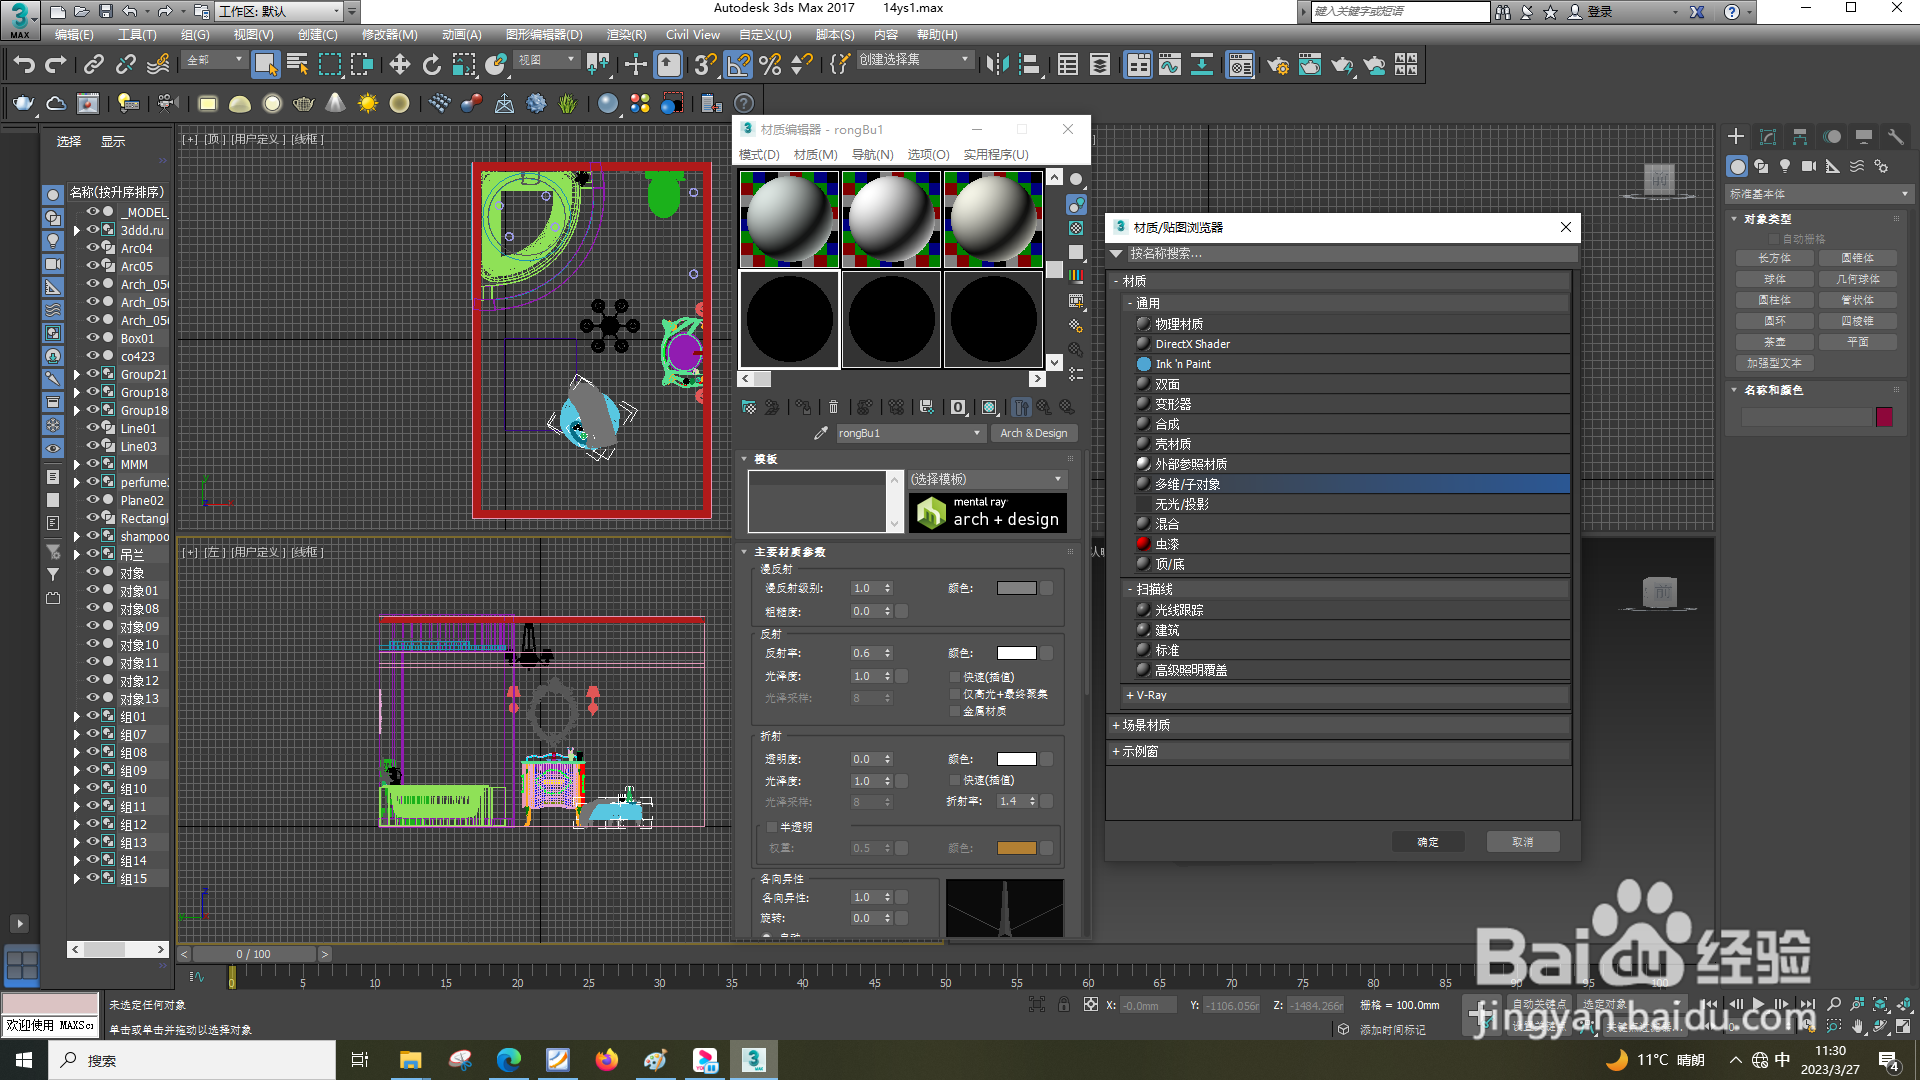This screenshot has width=1920, height=1082.
Task: Pick material from object with eyedropper
Action: [821, 433]
